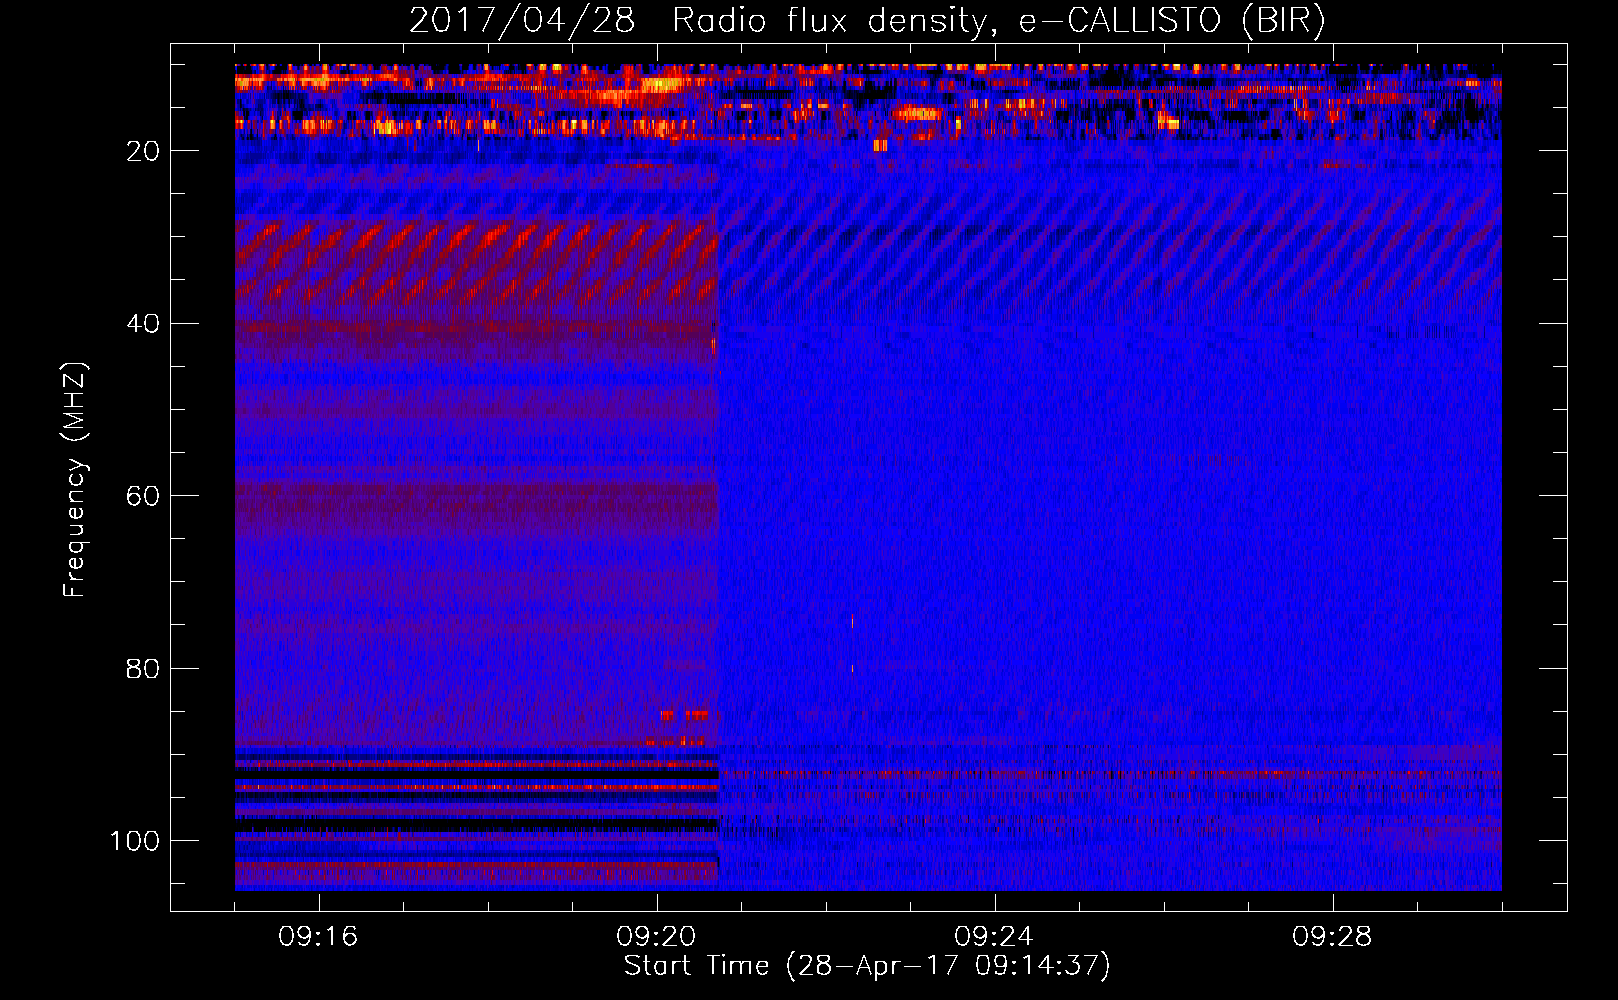Click the 09:16 time tick label
The width and height of the screenshot is (1618, 1000).
coord(318,937)
